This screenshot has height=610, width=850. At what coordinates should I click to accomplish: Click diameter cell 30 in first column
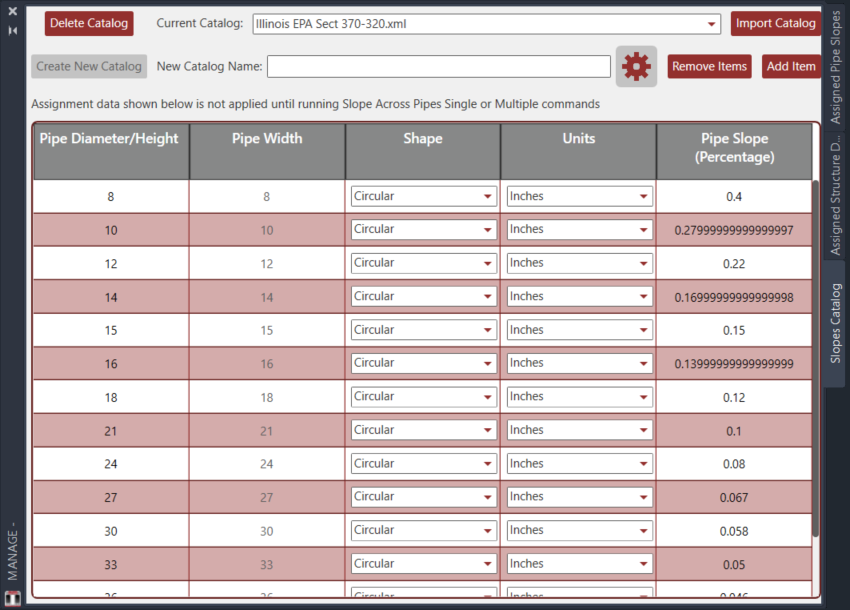click(111, 531)
